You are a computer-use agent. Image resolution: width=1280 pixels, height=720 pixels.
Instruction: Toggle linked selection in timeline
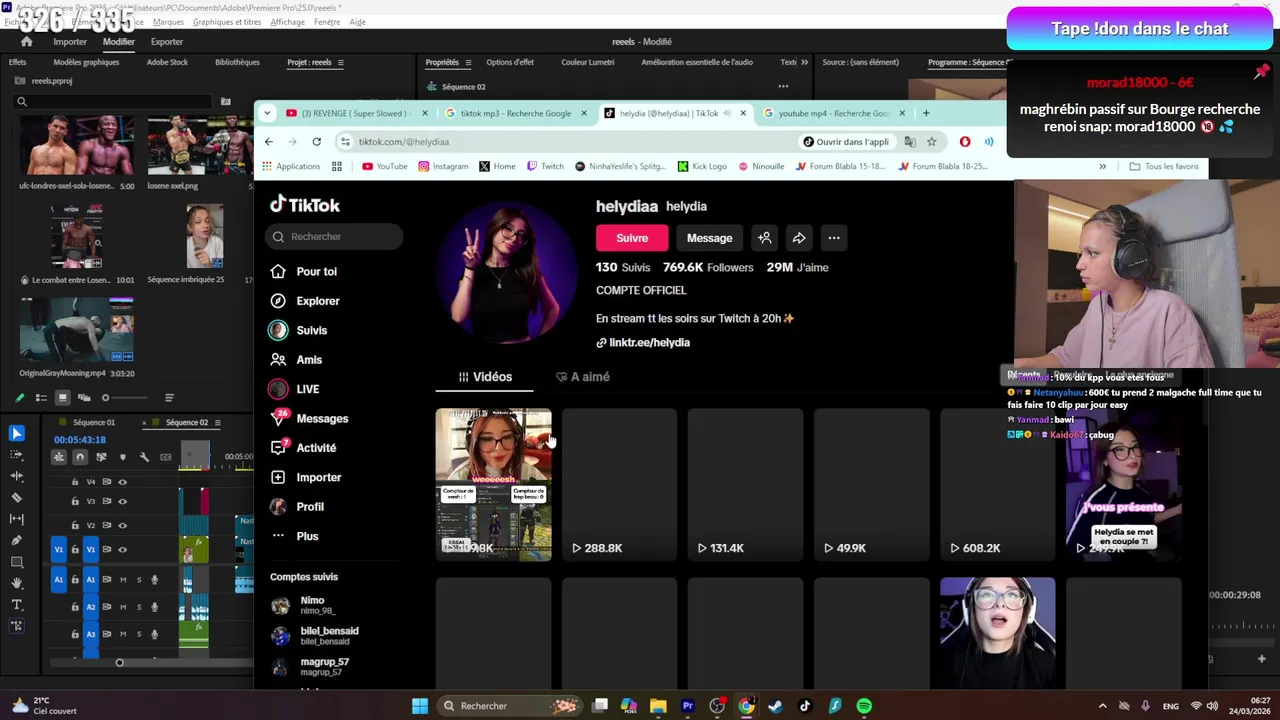pos(101,457)
